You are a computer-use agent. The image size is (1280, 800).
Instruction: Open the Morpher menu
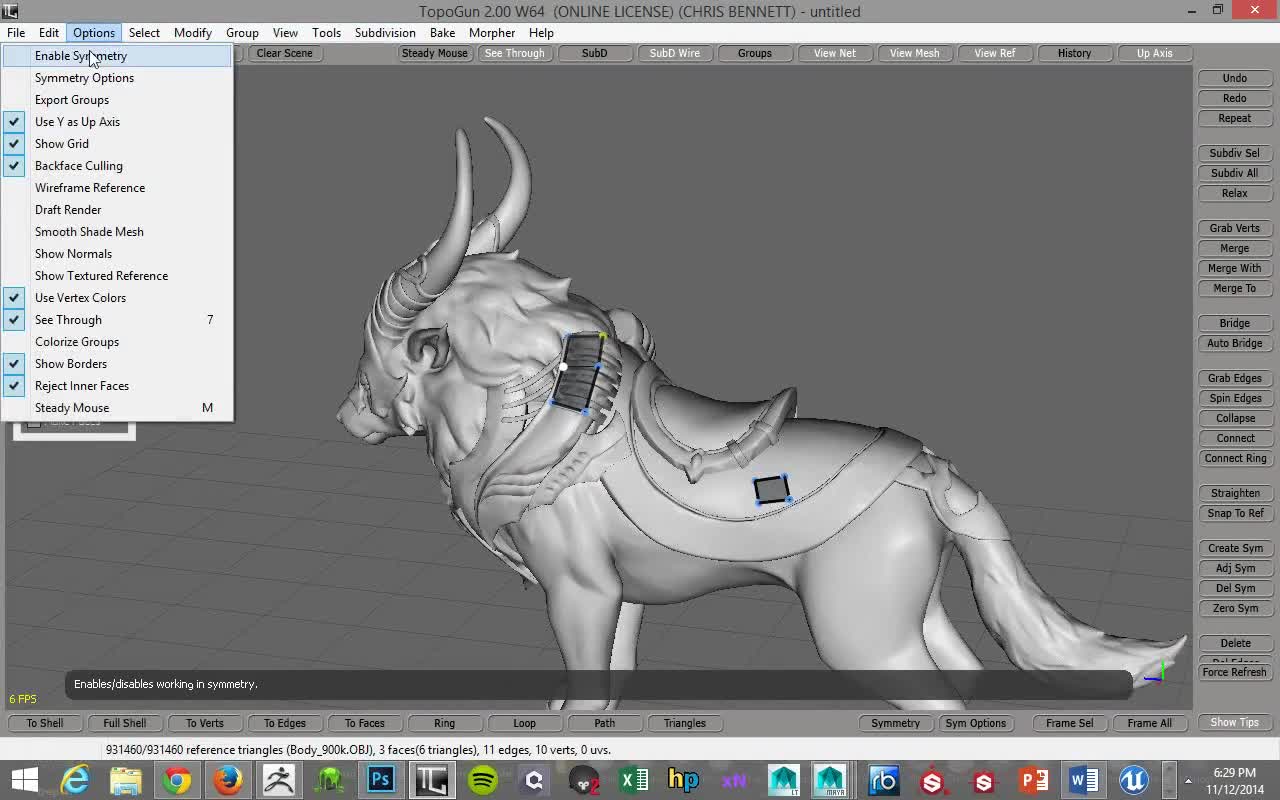click(492, 33)
